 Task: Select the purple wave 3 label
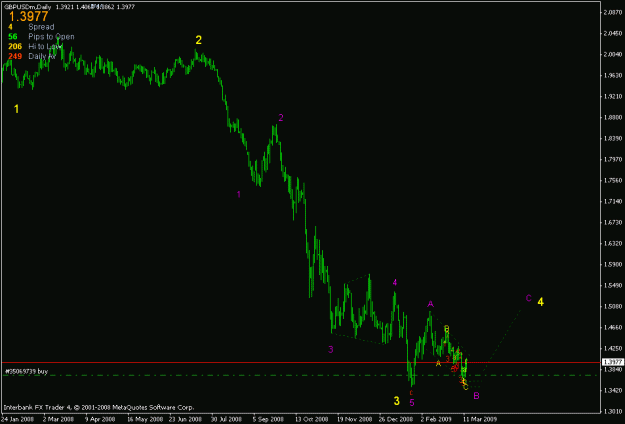pos(331,349)
